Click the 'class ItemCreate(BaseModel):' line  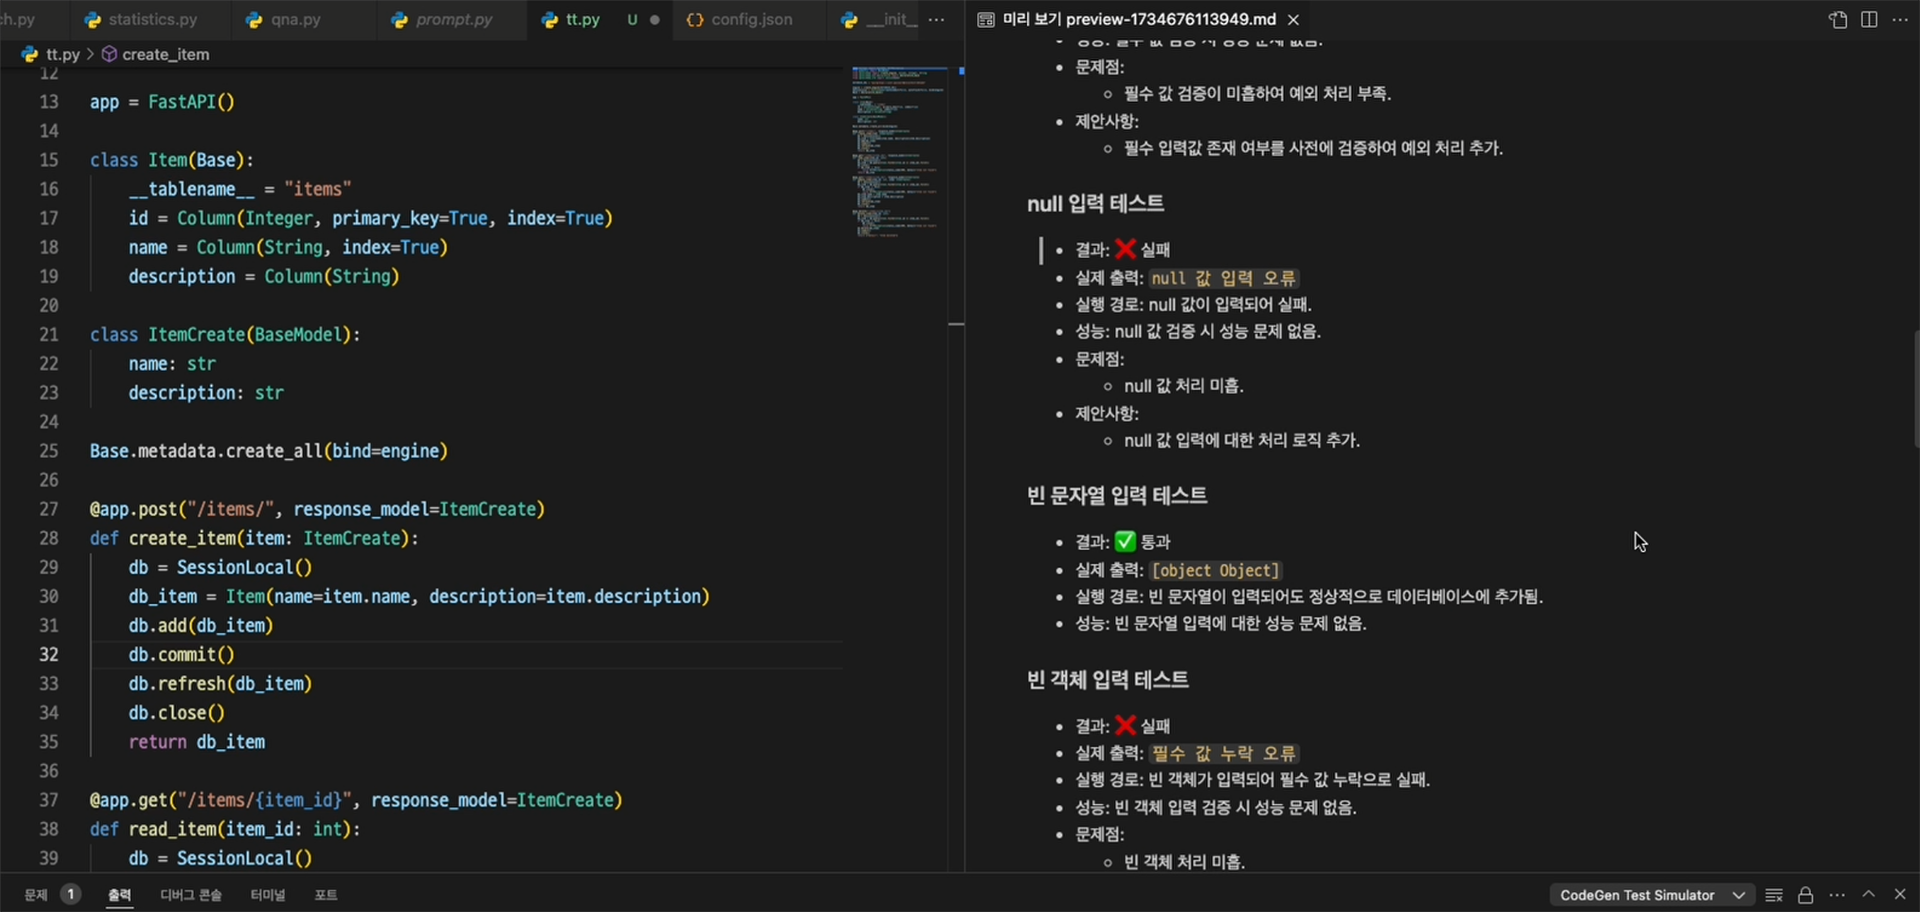[x=225, y=334]
